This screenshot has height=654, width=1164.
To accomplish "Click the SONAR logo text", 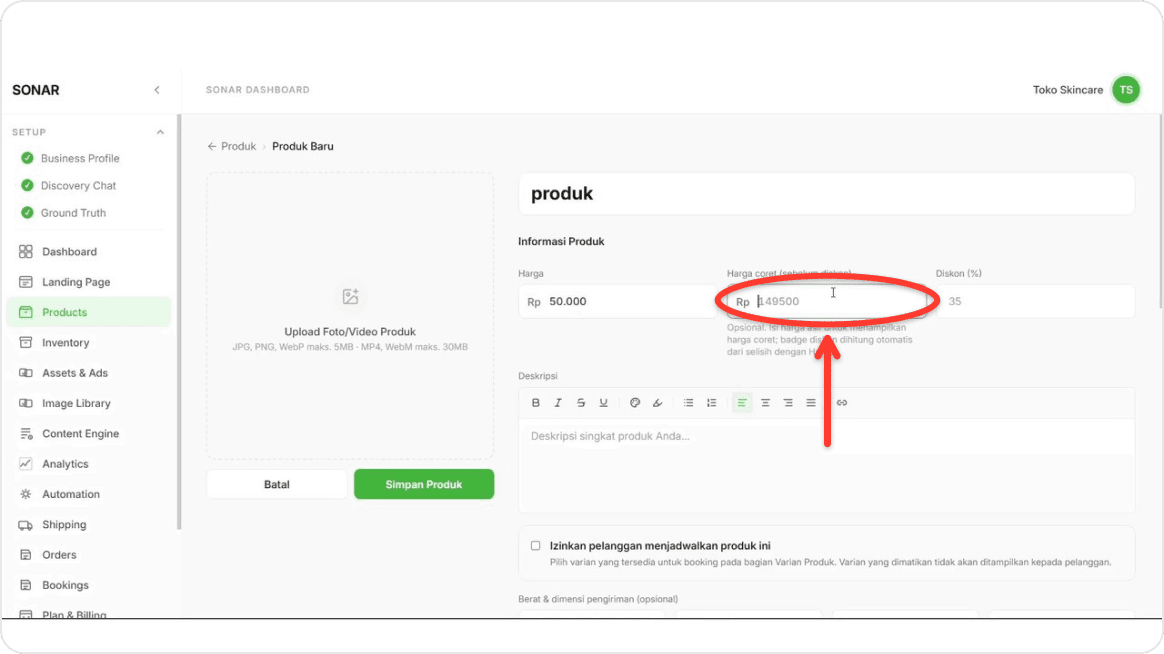I will click(36, 90).
